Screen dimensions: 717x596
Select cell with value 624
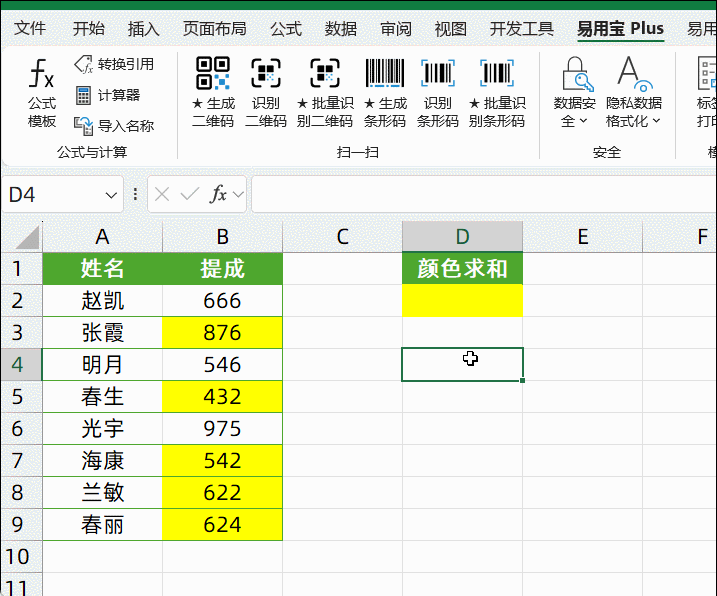click(222, 525)
